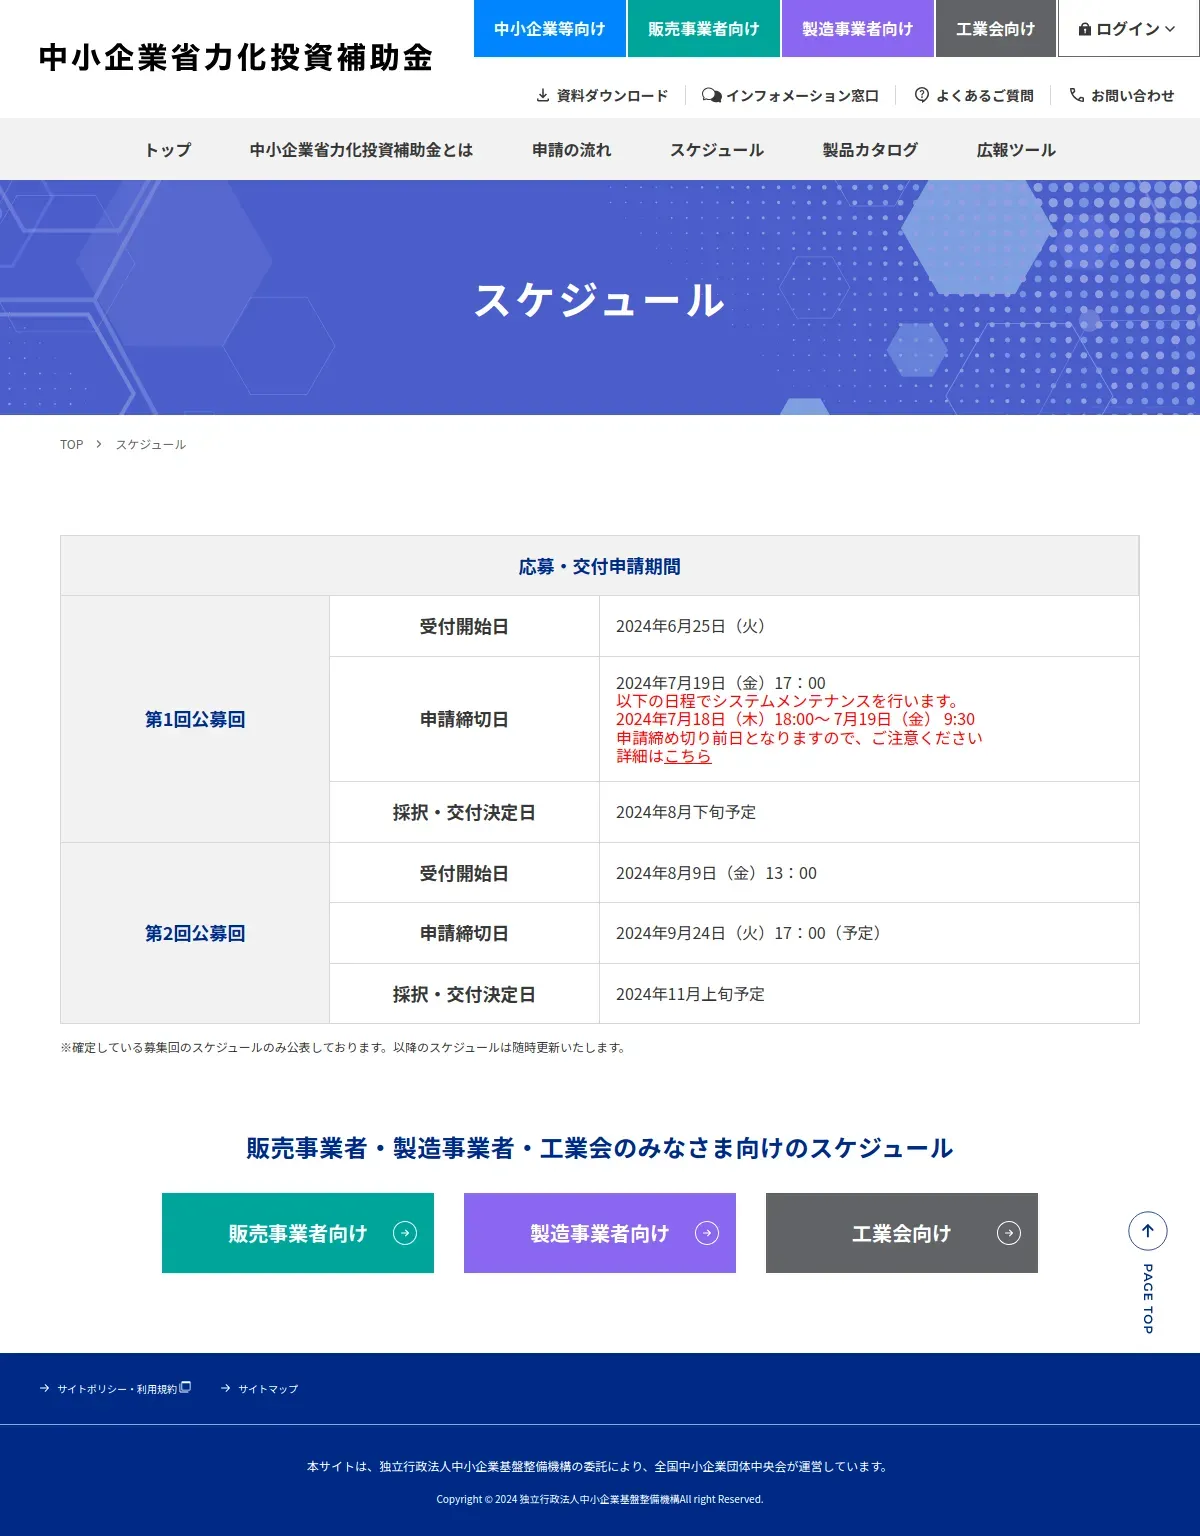Click the circled arrow in 製造事業者向け button
The image size is (1200, 1536).
707,1233
